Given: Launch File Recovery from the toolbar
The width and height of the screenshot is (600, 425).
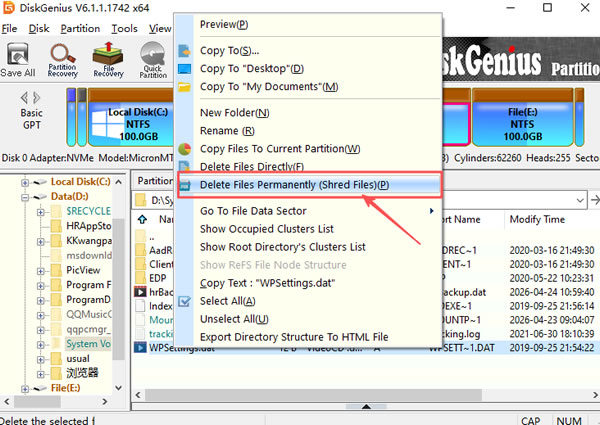Looking at the screenshot, I should (x=108, y=58).
